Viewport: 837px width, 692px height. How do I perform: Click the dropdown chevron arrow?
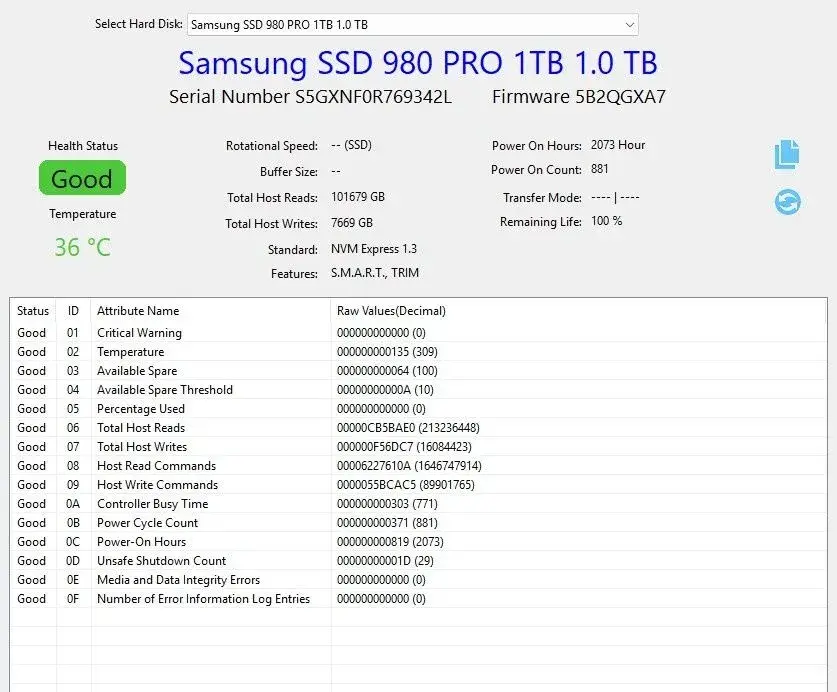629,25
